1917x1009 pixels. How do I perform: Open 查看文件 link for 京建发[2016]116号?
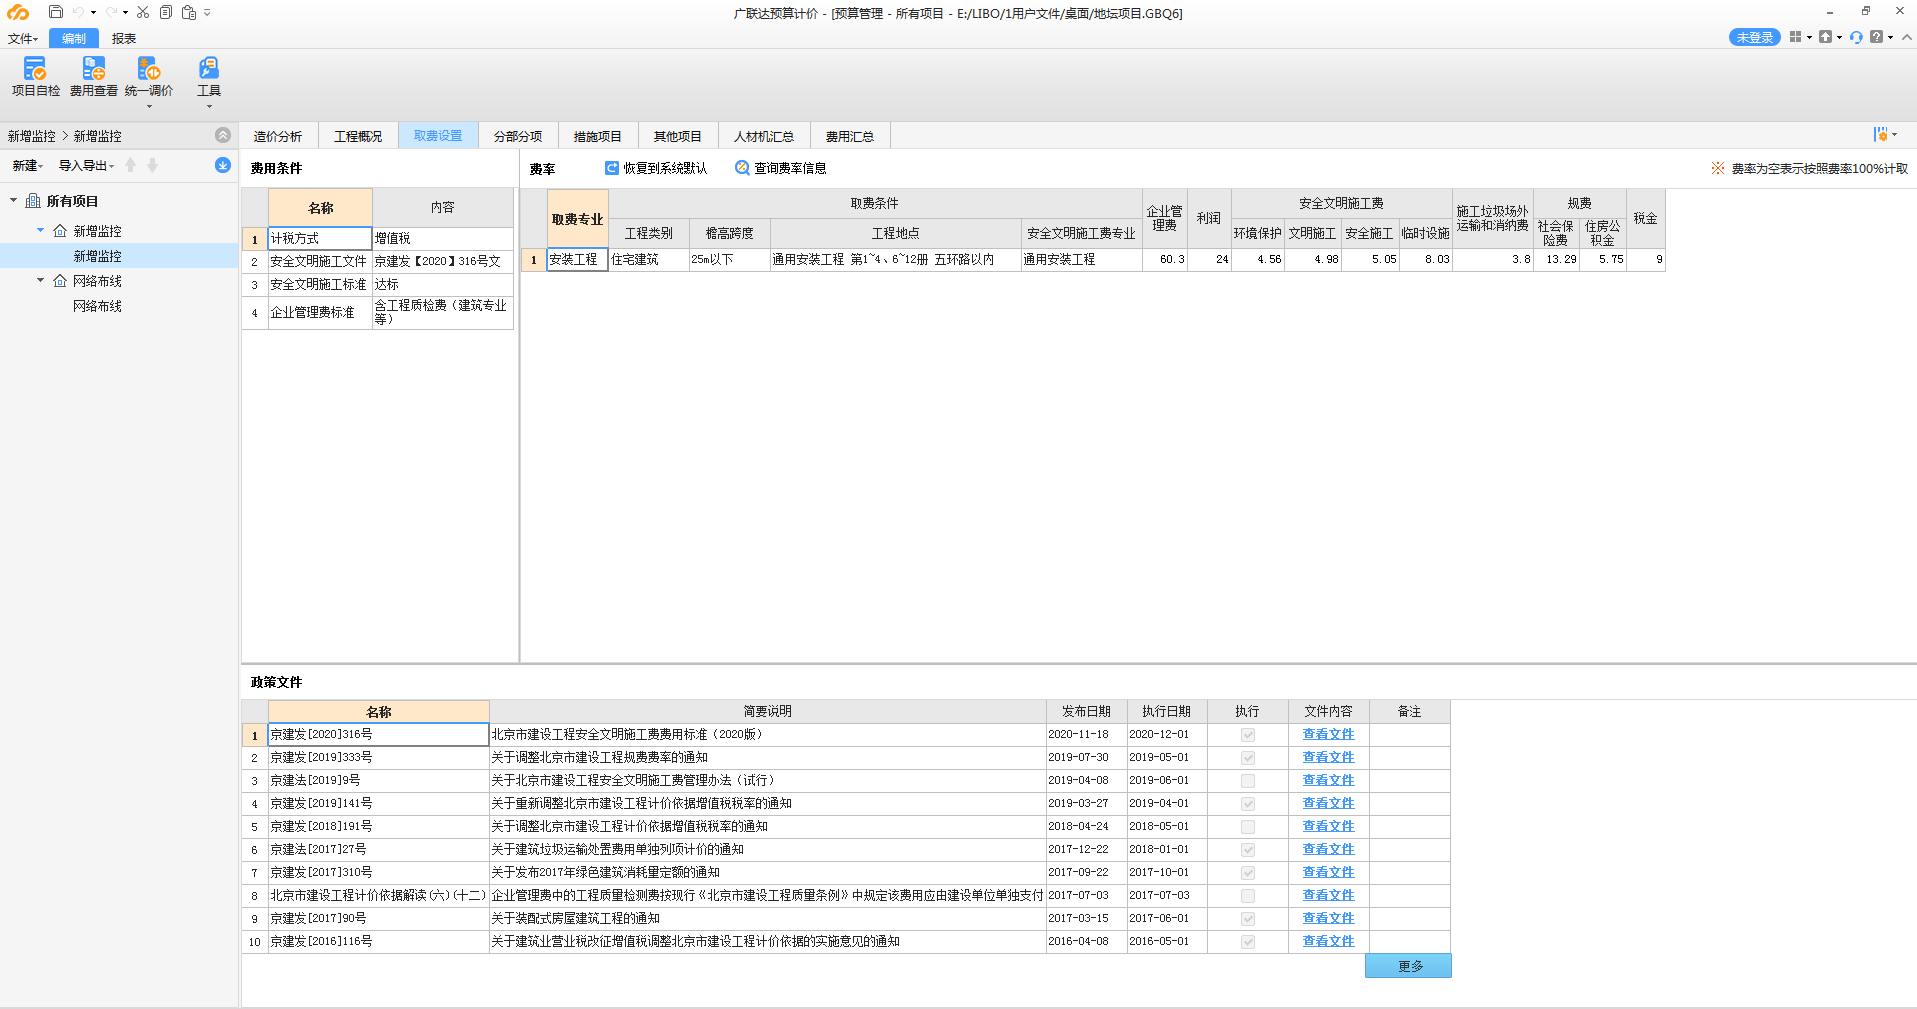[1328, 941]
